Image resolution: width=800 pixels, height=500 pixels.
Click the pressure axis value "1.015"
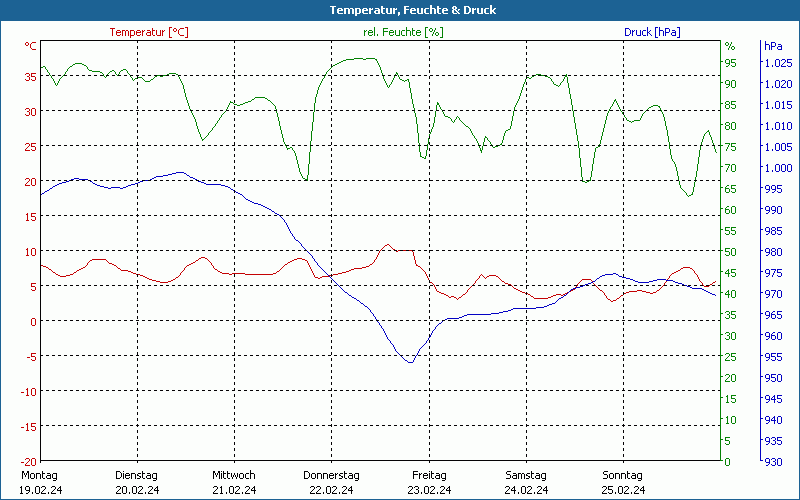tap(778, 105)
